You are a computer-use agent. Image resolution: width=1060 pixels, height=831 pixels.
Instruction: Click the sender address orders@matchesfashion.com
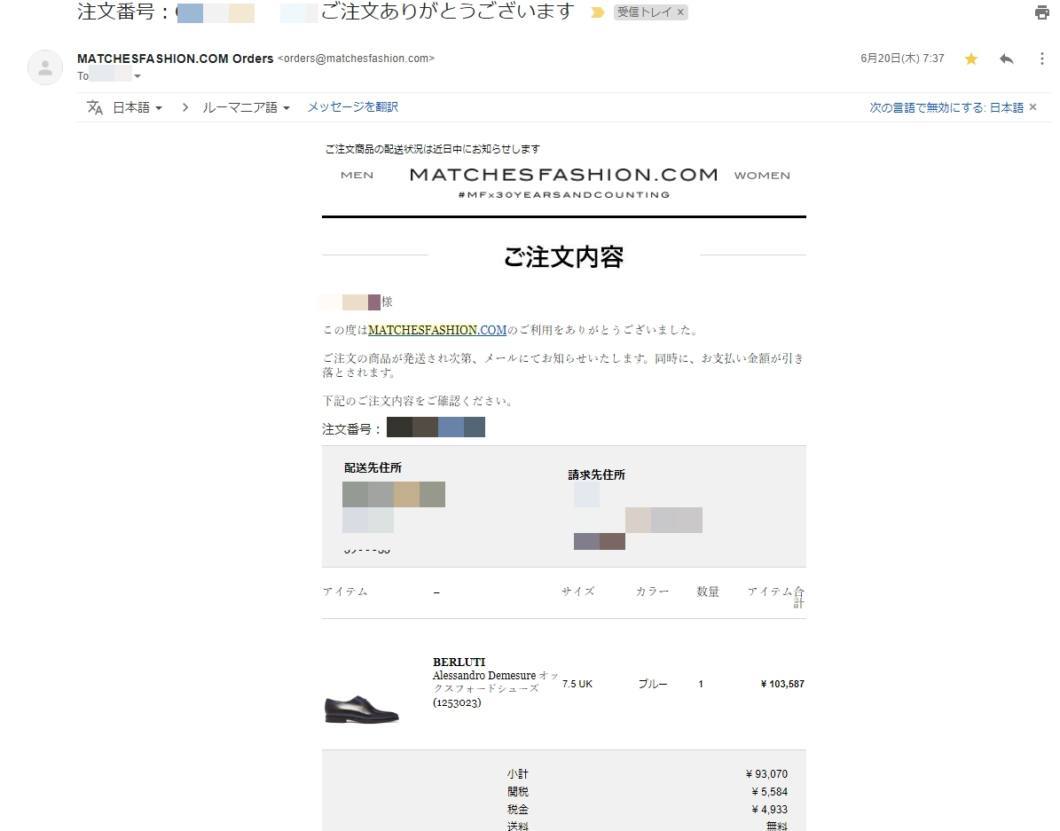pos(356,59)
